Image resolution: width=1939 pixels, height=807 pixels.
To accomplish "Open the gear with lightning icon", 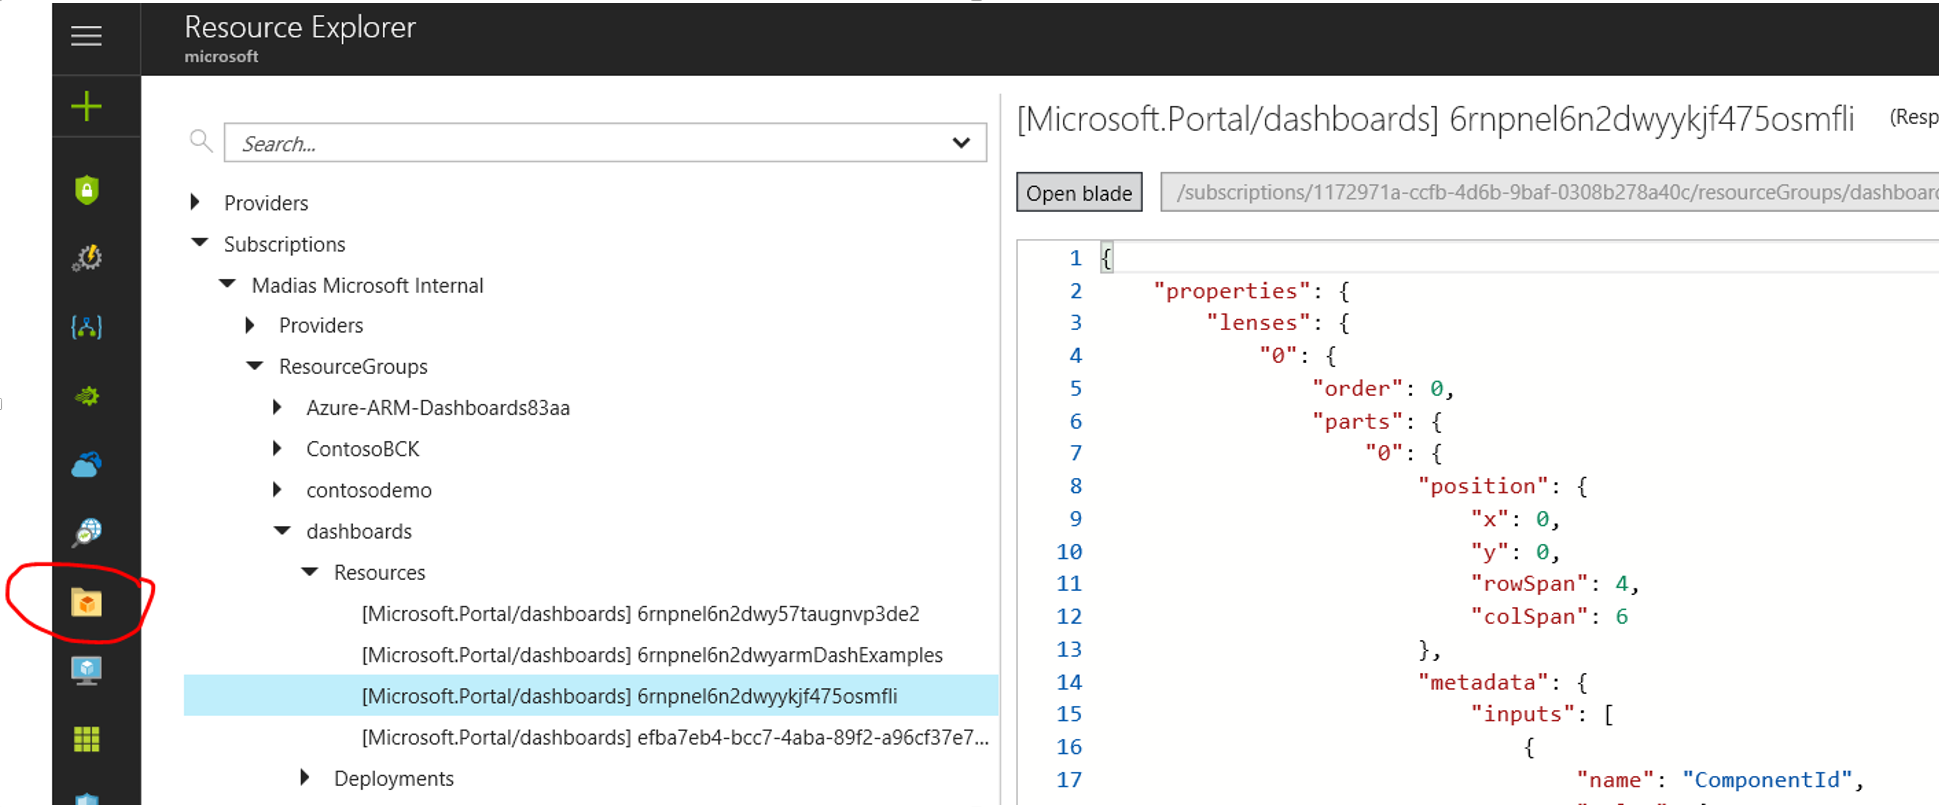I will pyautogui.click(x=87, y=258).
